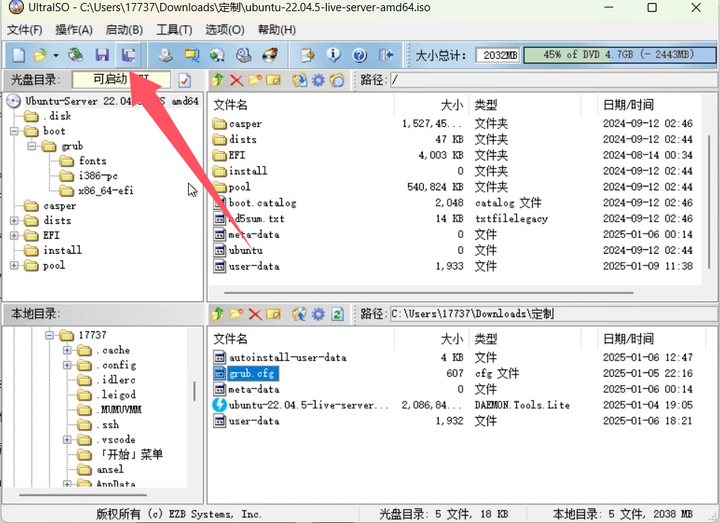Open the 帮助(H) menu
Viewport: 720px width, 523px height.
coord(276,30)
